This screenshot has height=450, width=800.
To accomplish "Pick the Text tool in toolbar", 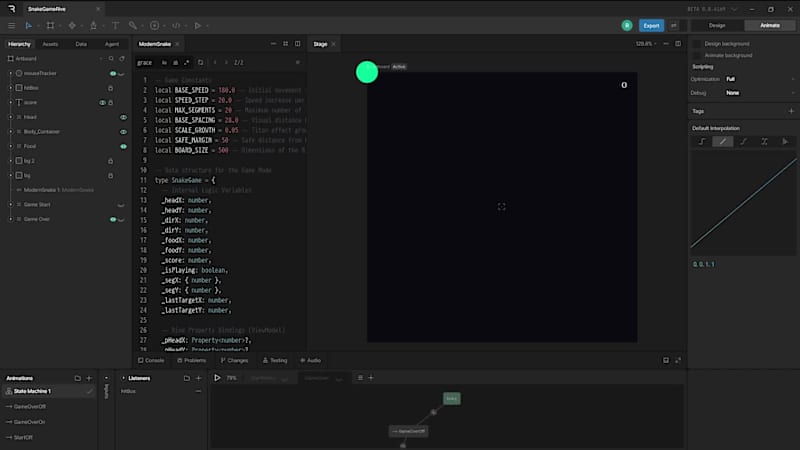I will pyautogui.click(x=115, y=26).
